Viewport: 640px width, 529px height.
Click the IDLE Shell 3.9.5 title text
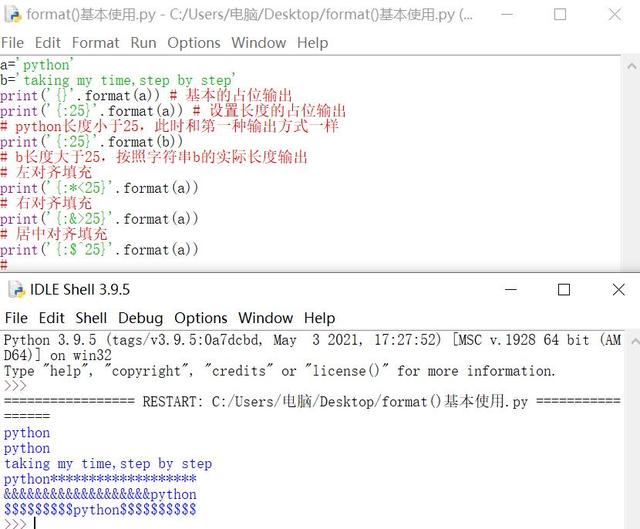click(x=80, y=290)
